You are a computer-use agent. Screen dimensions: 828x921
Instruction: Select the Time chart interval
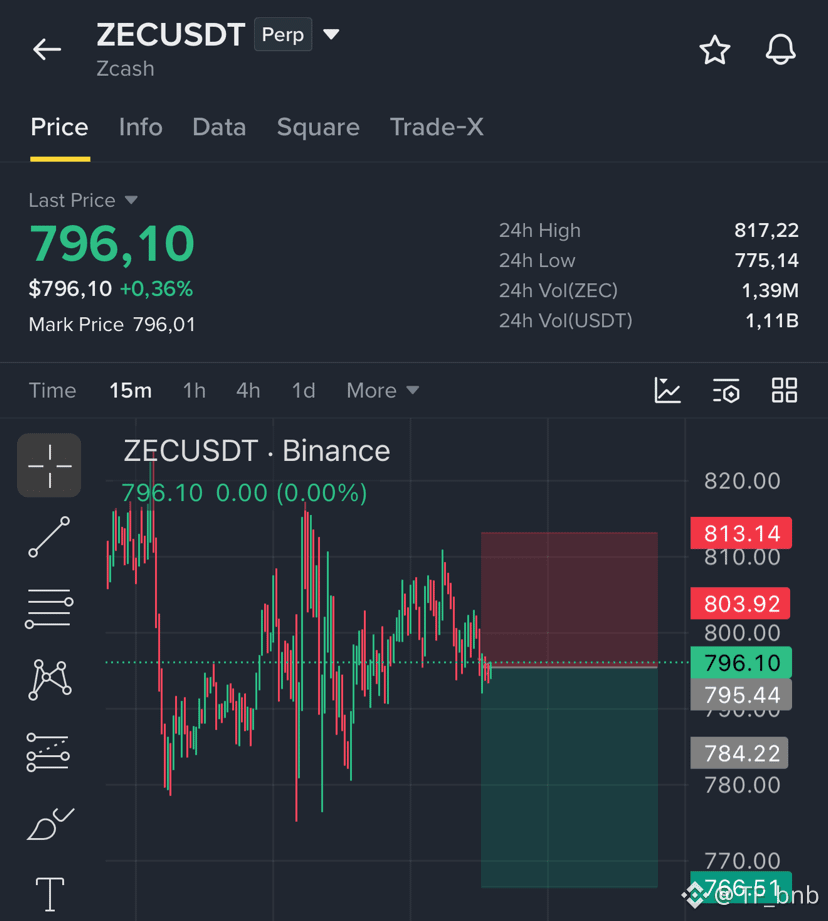coord(52,391)
